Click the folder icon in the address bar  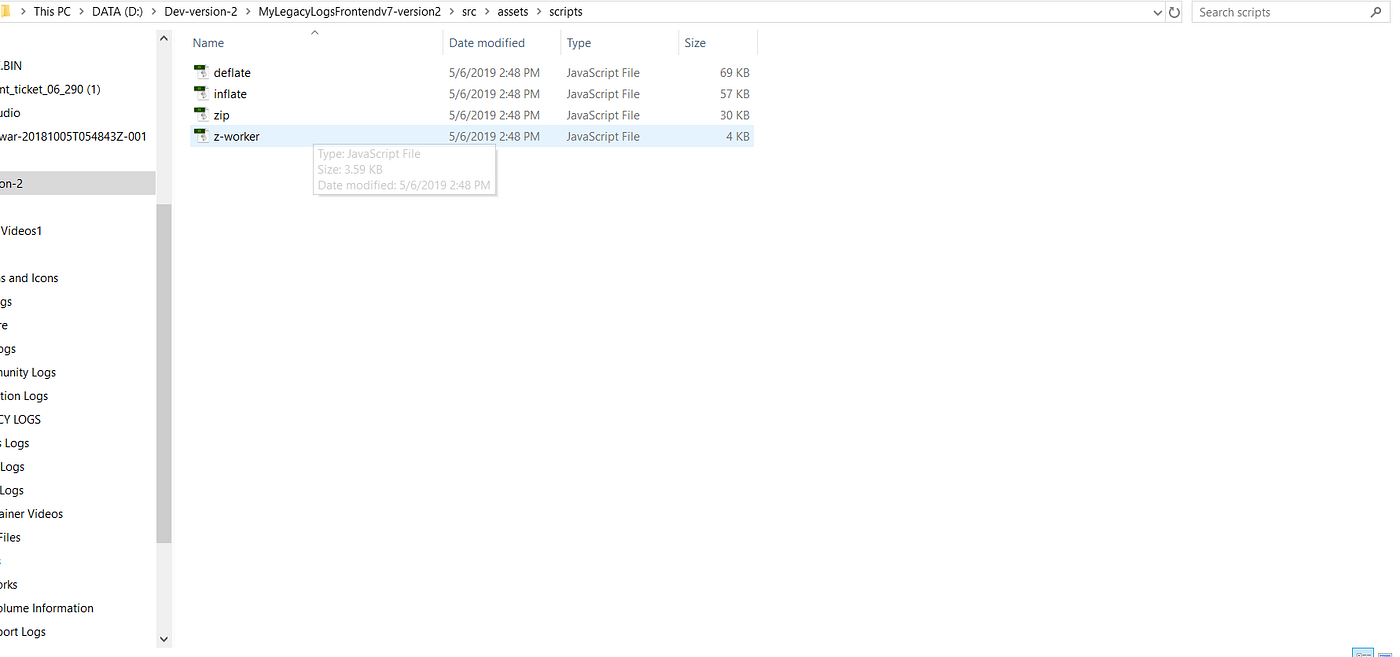point(7,11)
